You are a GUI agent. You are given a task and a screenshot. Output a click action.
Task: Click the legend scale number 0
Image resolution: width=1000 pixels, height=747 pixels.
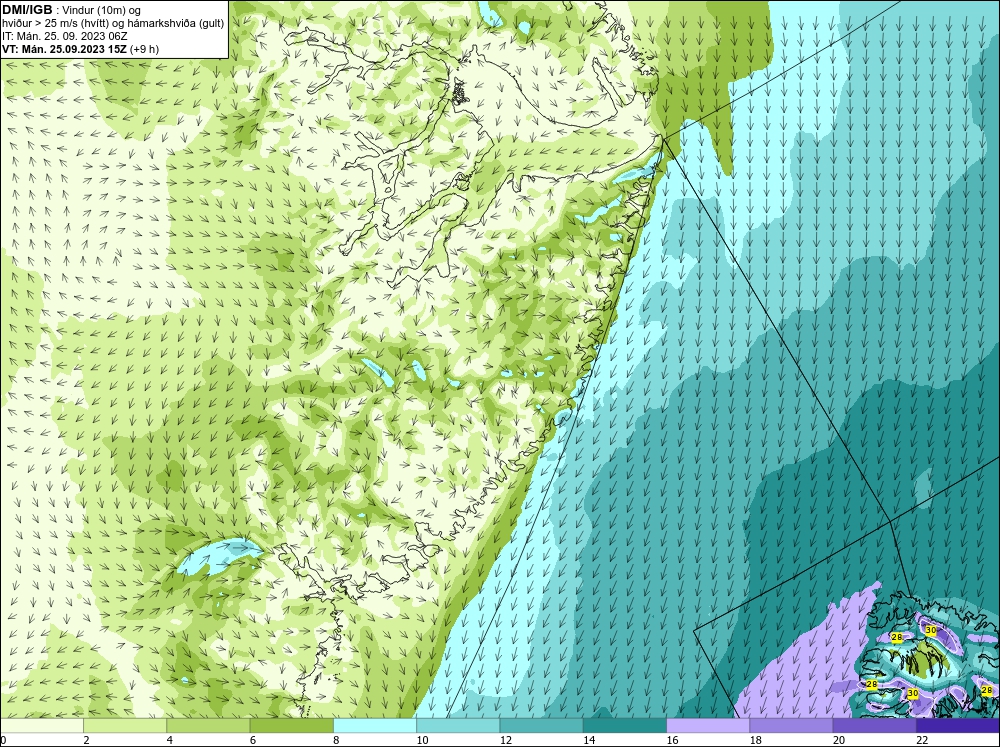click(x=3, y=740)
